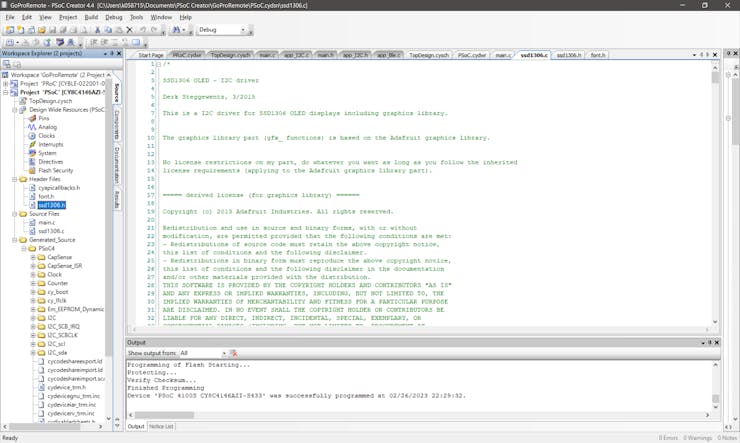
Task: Open the Tools menu
Action: pos(136,17)
